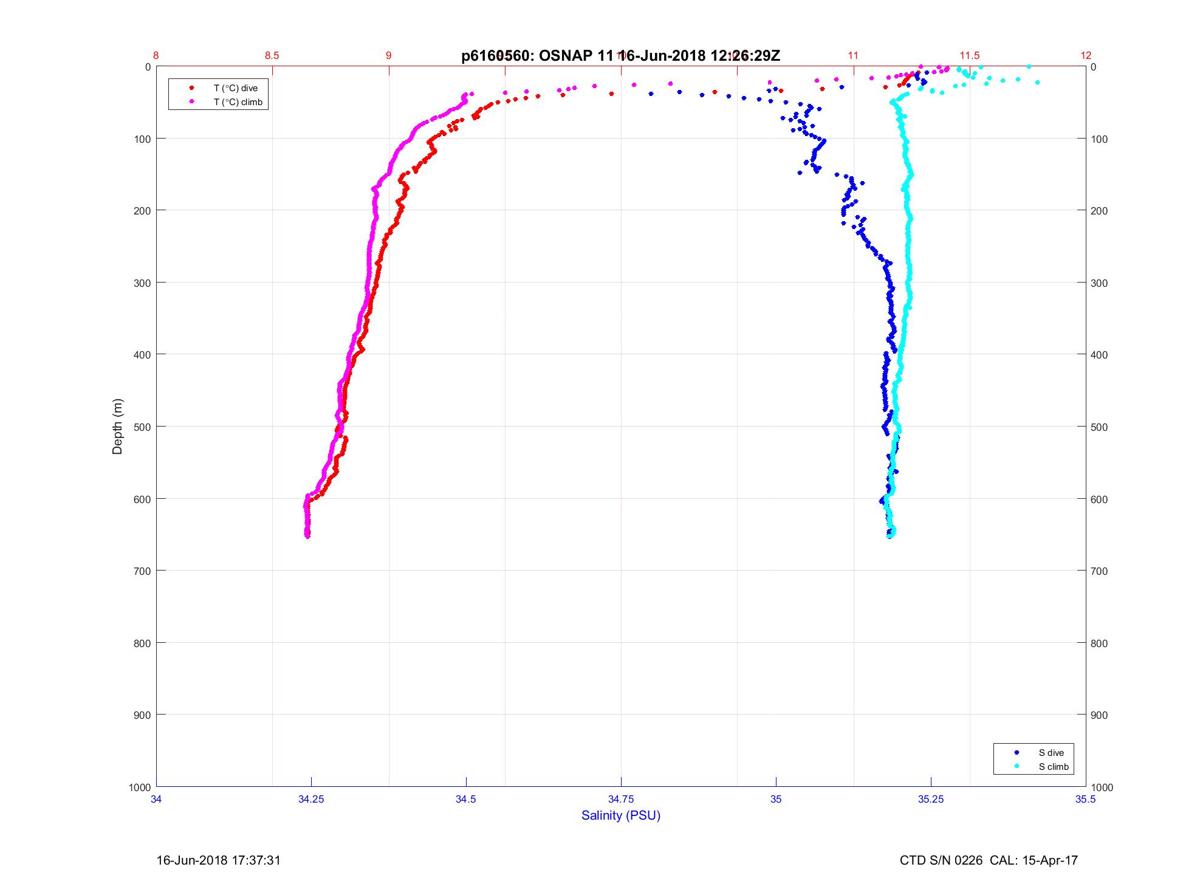Image resolution: width=1200 pixels, height=885 pixels.
Task: Click right depth tick label 400
Action: 1100,355
